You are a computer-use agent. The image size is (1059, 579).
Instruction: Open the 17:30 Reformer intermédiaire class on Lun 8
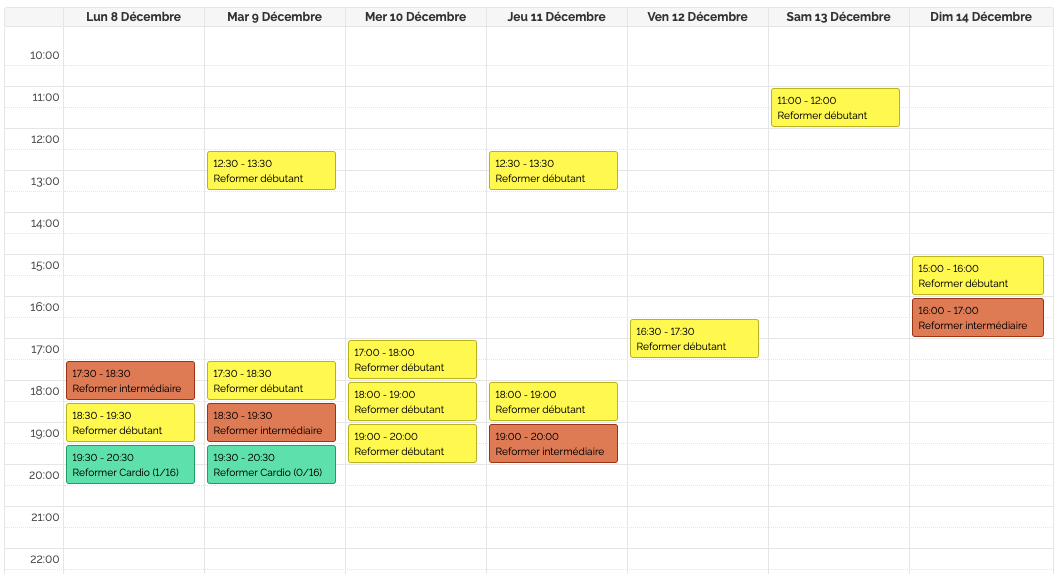pos(129,380)
